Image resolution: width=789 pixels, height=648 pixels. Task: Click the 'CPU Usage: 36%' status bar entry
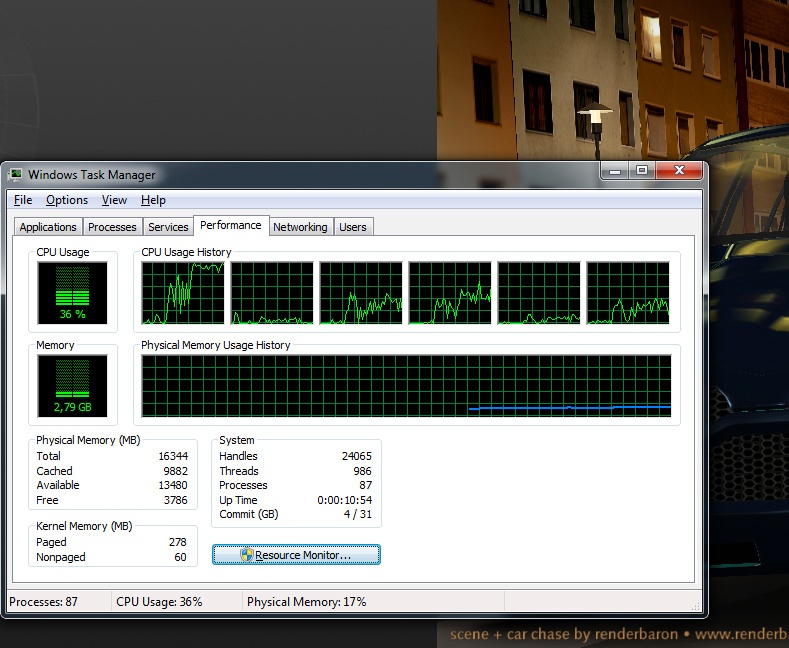(159, 602)
